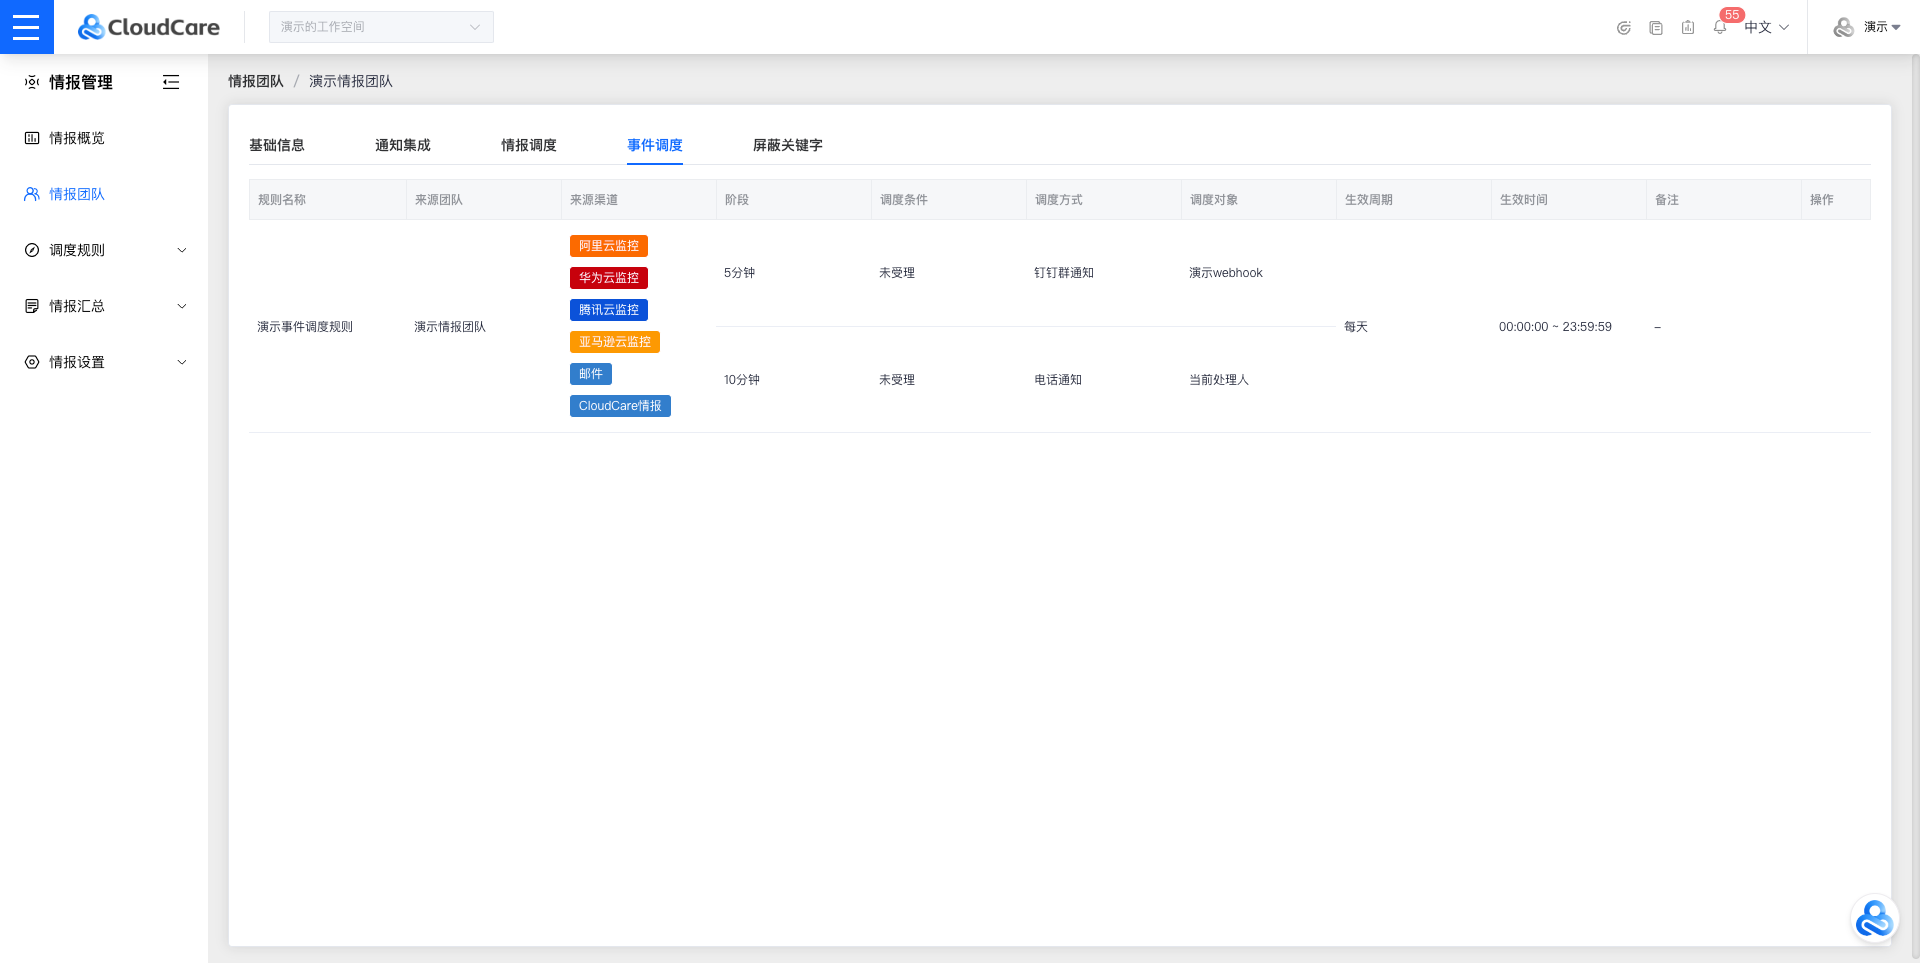Click the 演示情报团队 breadcrumb

(351, 81)
